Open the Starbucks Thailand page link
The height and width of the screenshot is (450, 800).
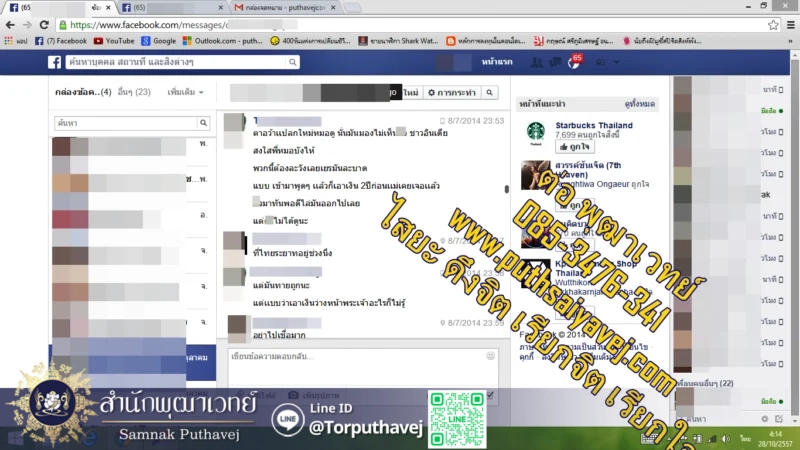[594, 126]
